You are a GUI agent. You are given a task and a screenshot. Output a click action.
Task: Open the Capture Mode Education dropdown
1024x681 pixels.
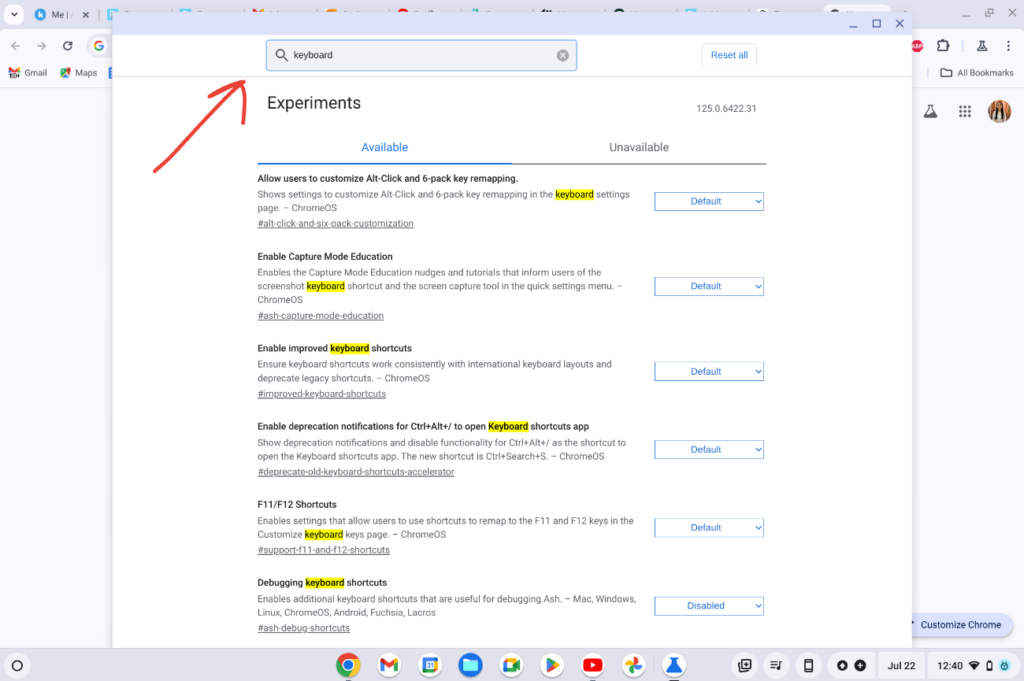coord(708,286)
